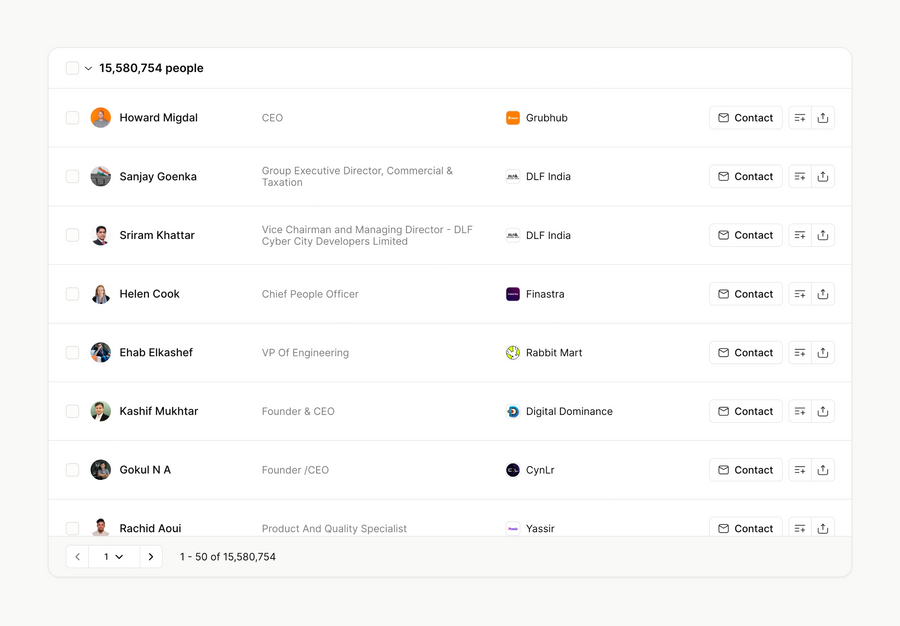Screen dimensions: 900x626
Task: Click the export icon on Rachid Aoui's row
Action: pos(823,528)
